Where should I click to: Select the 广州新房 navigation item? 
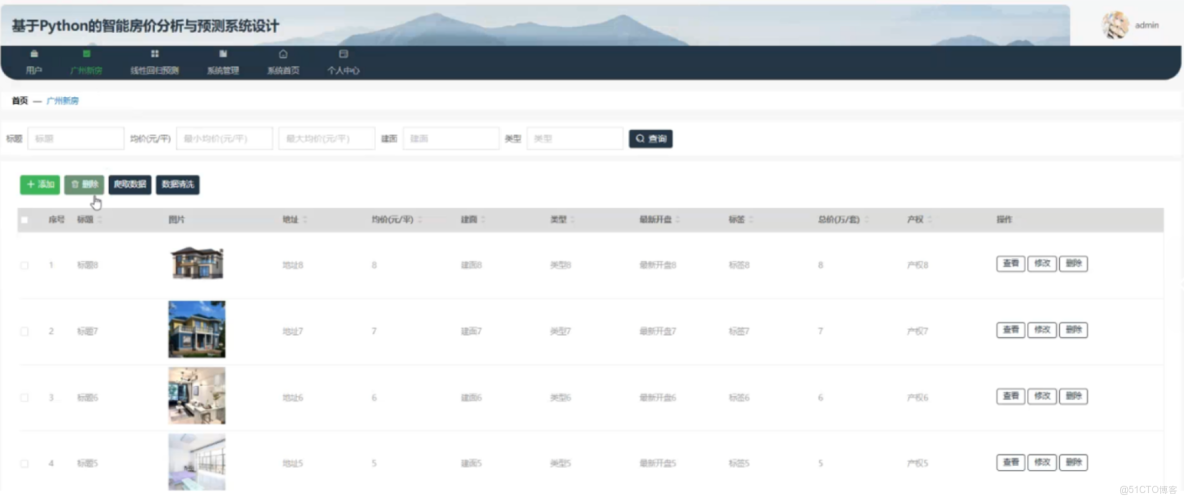point(86,63)
